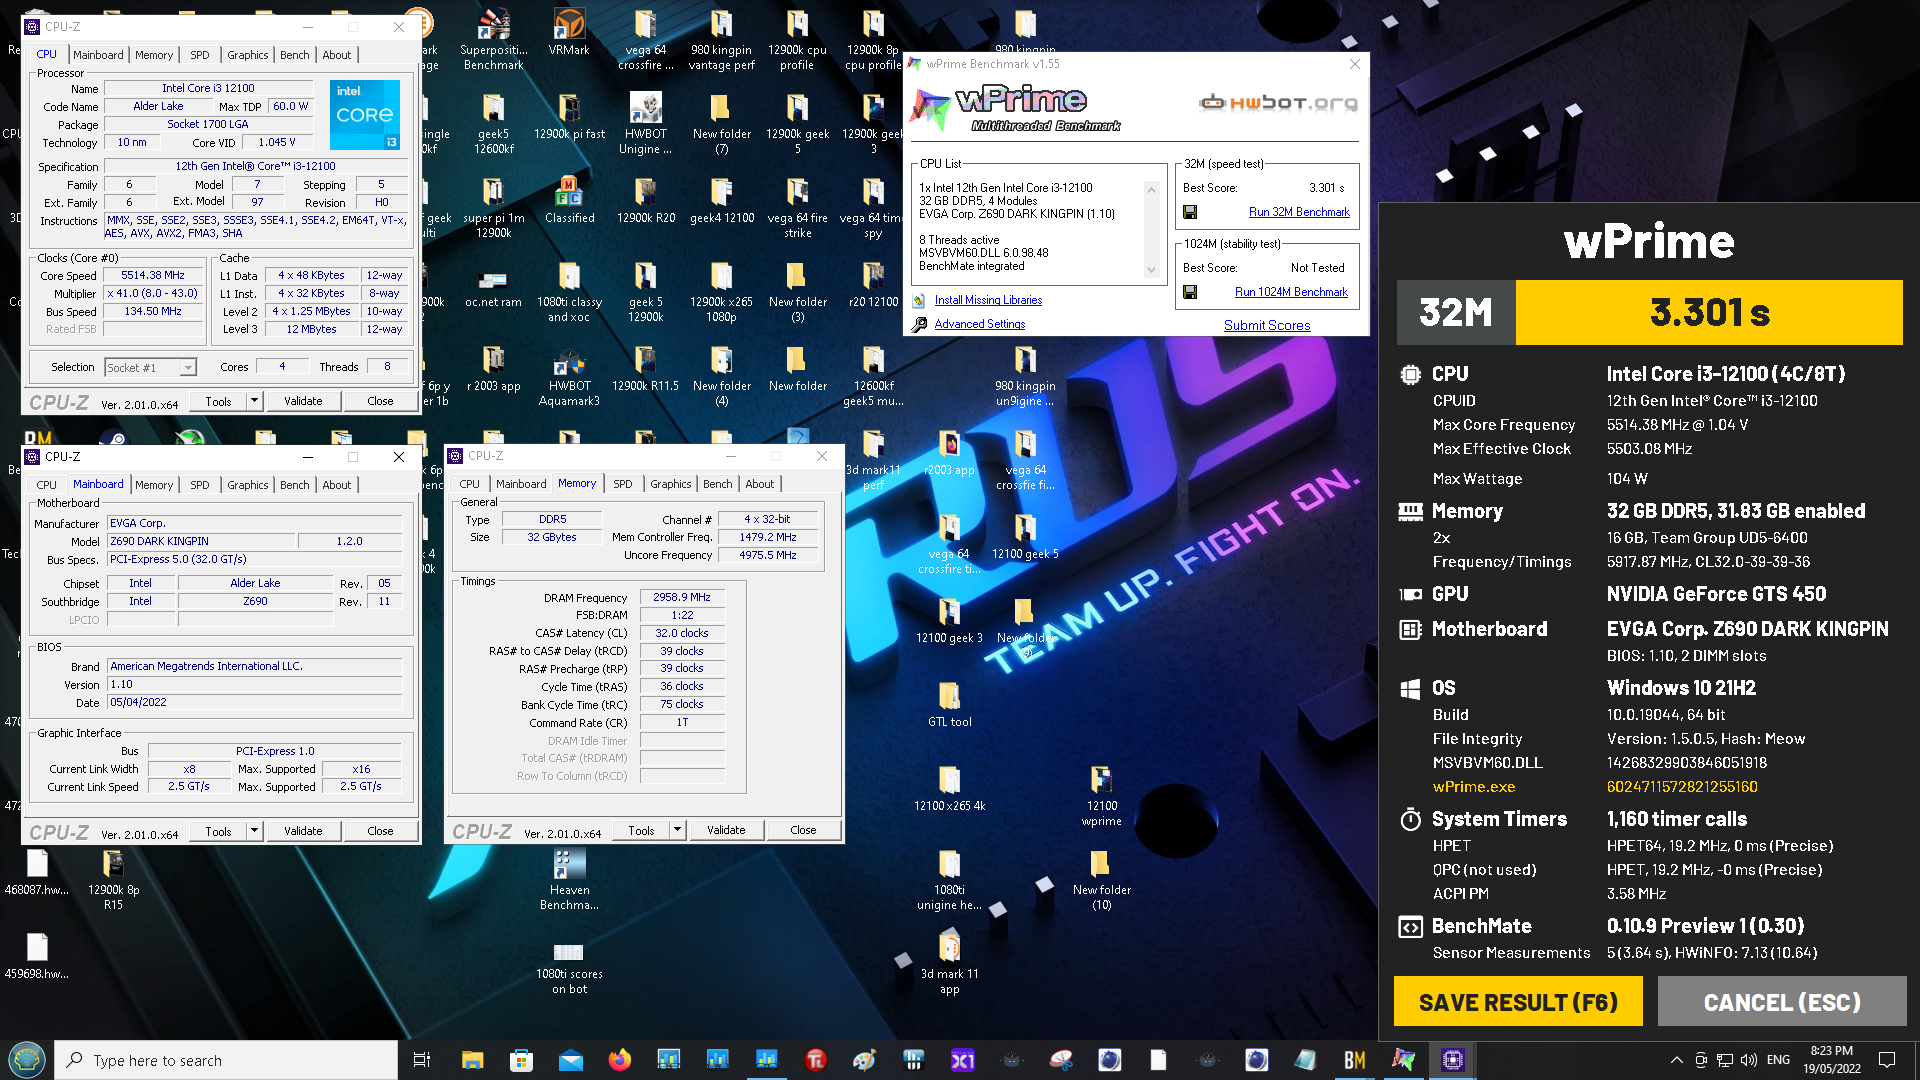
Task: Open the Install Missing Libraries link
Action: coord(988,300)
